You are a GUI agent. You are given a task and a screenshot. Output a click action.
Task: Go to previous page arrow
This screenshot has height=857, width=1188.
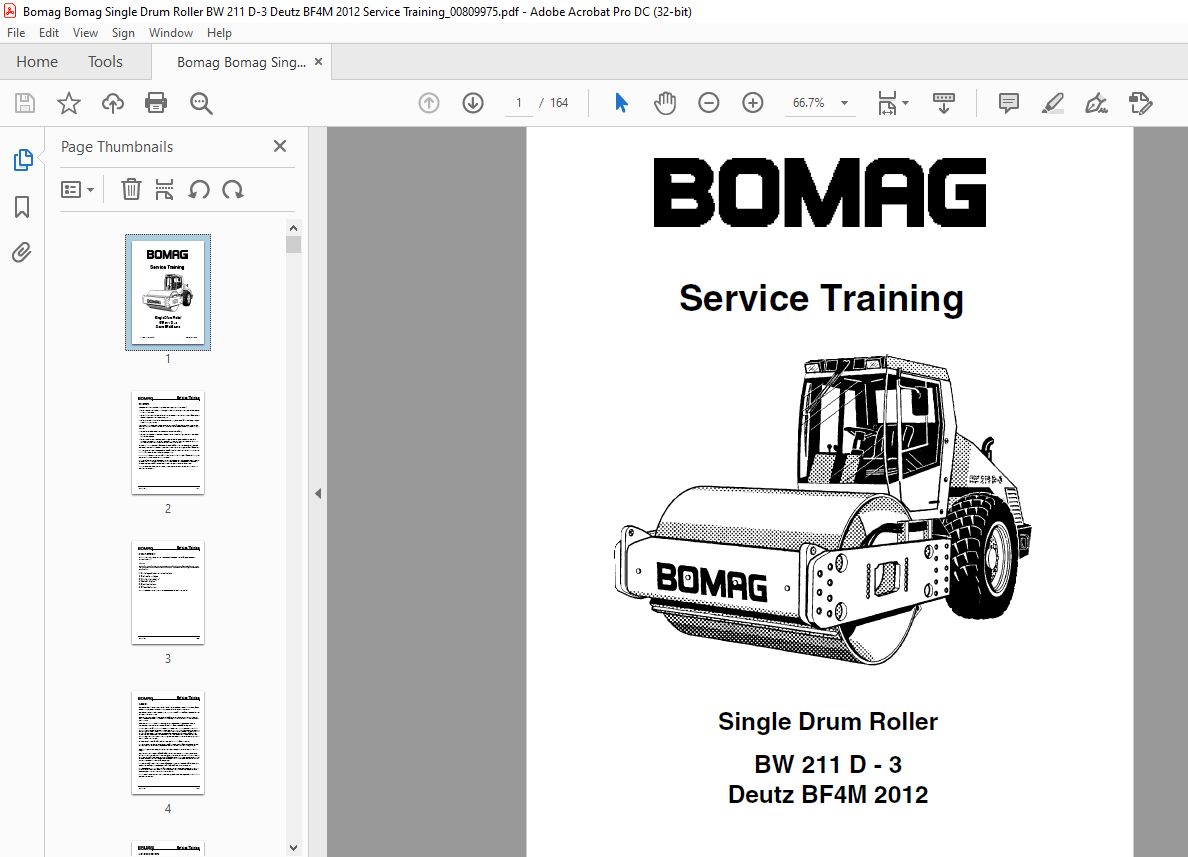click(x=429, y=103)
